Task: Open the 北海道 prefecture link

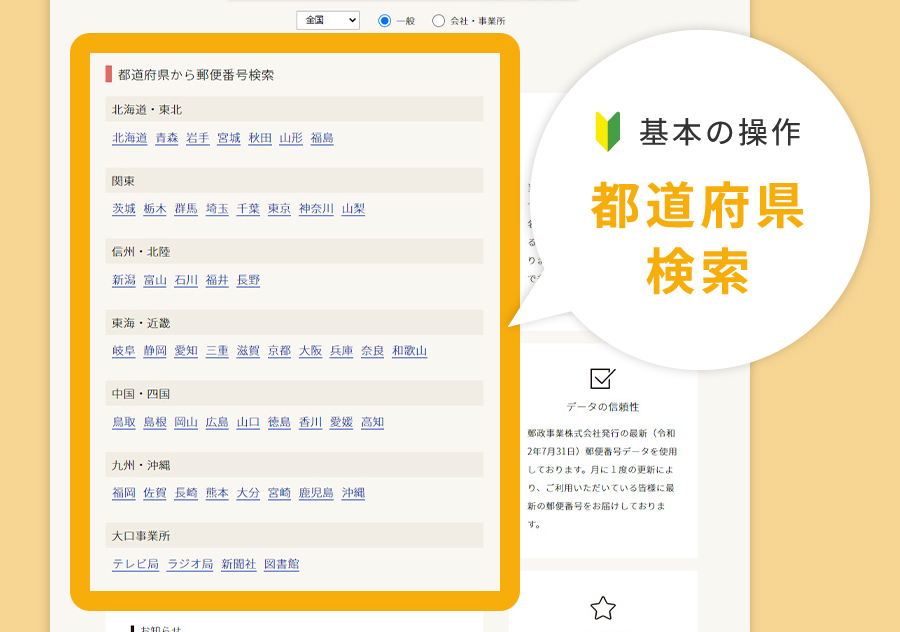Action: 129,138
